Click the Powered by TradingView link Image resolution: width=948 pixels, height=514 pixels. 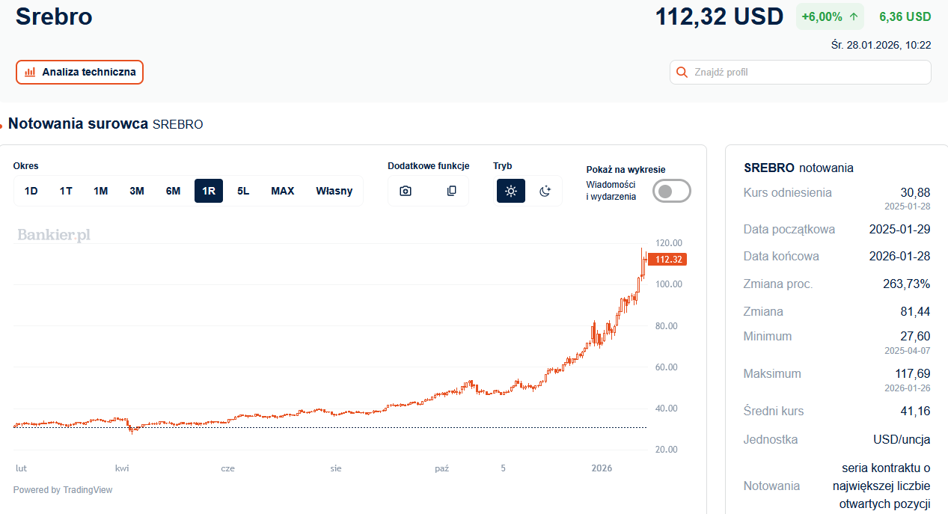click(63, 490)
